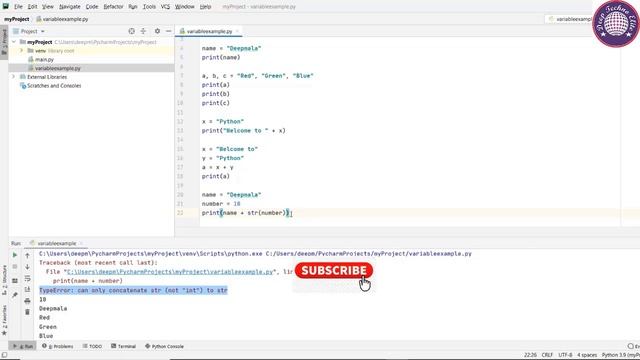Stop the running process in Run panel
Screen dimensions: 640x360
pos(15,267)
